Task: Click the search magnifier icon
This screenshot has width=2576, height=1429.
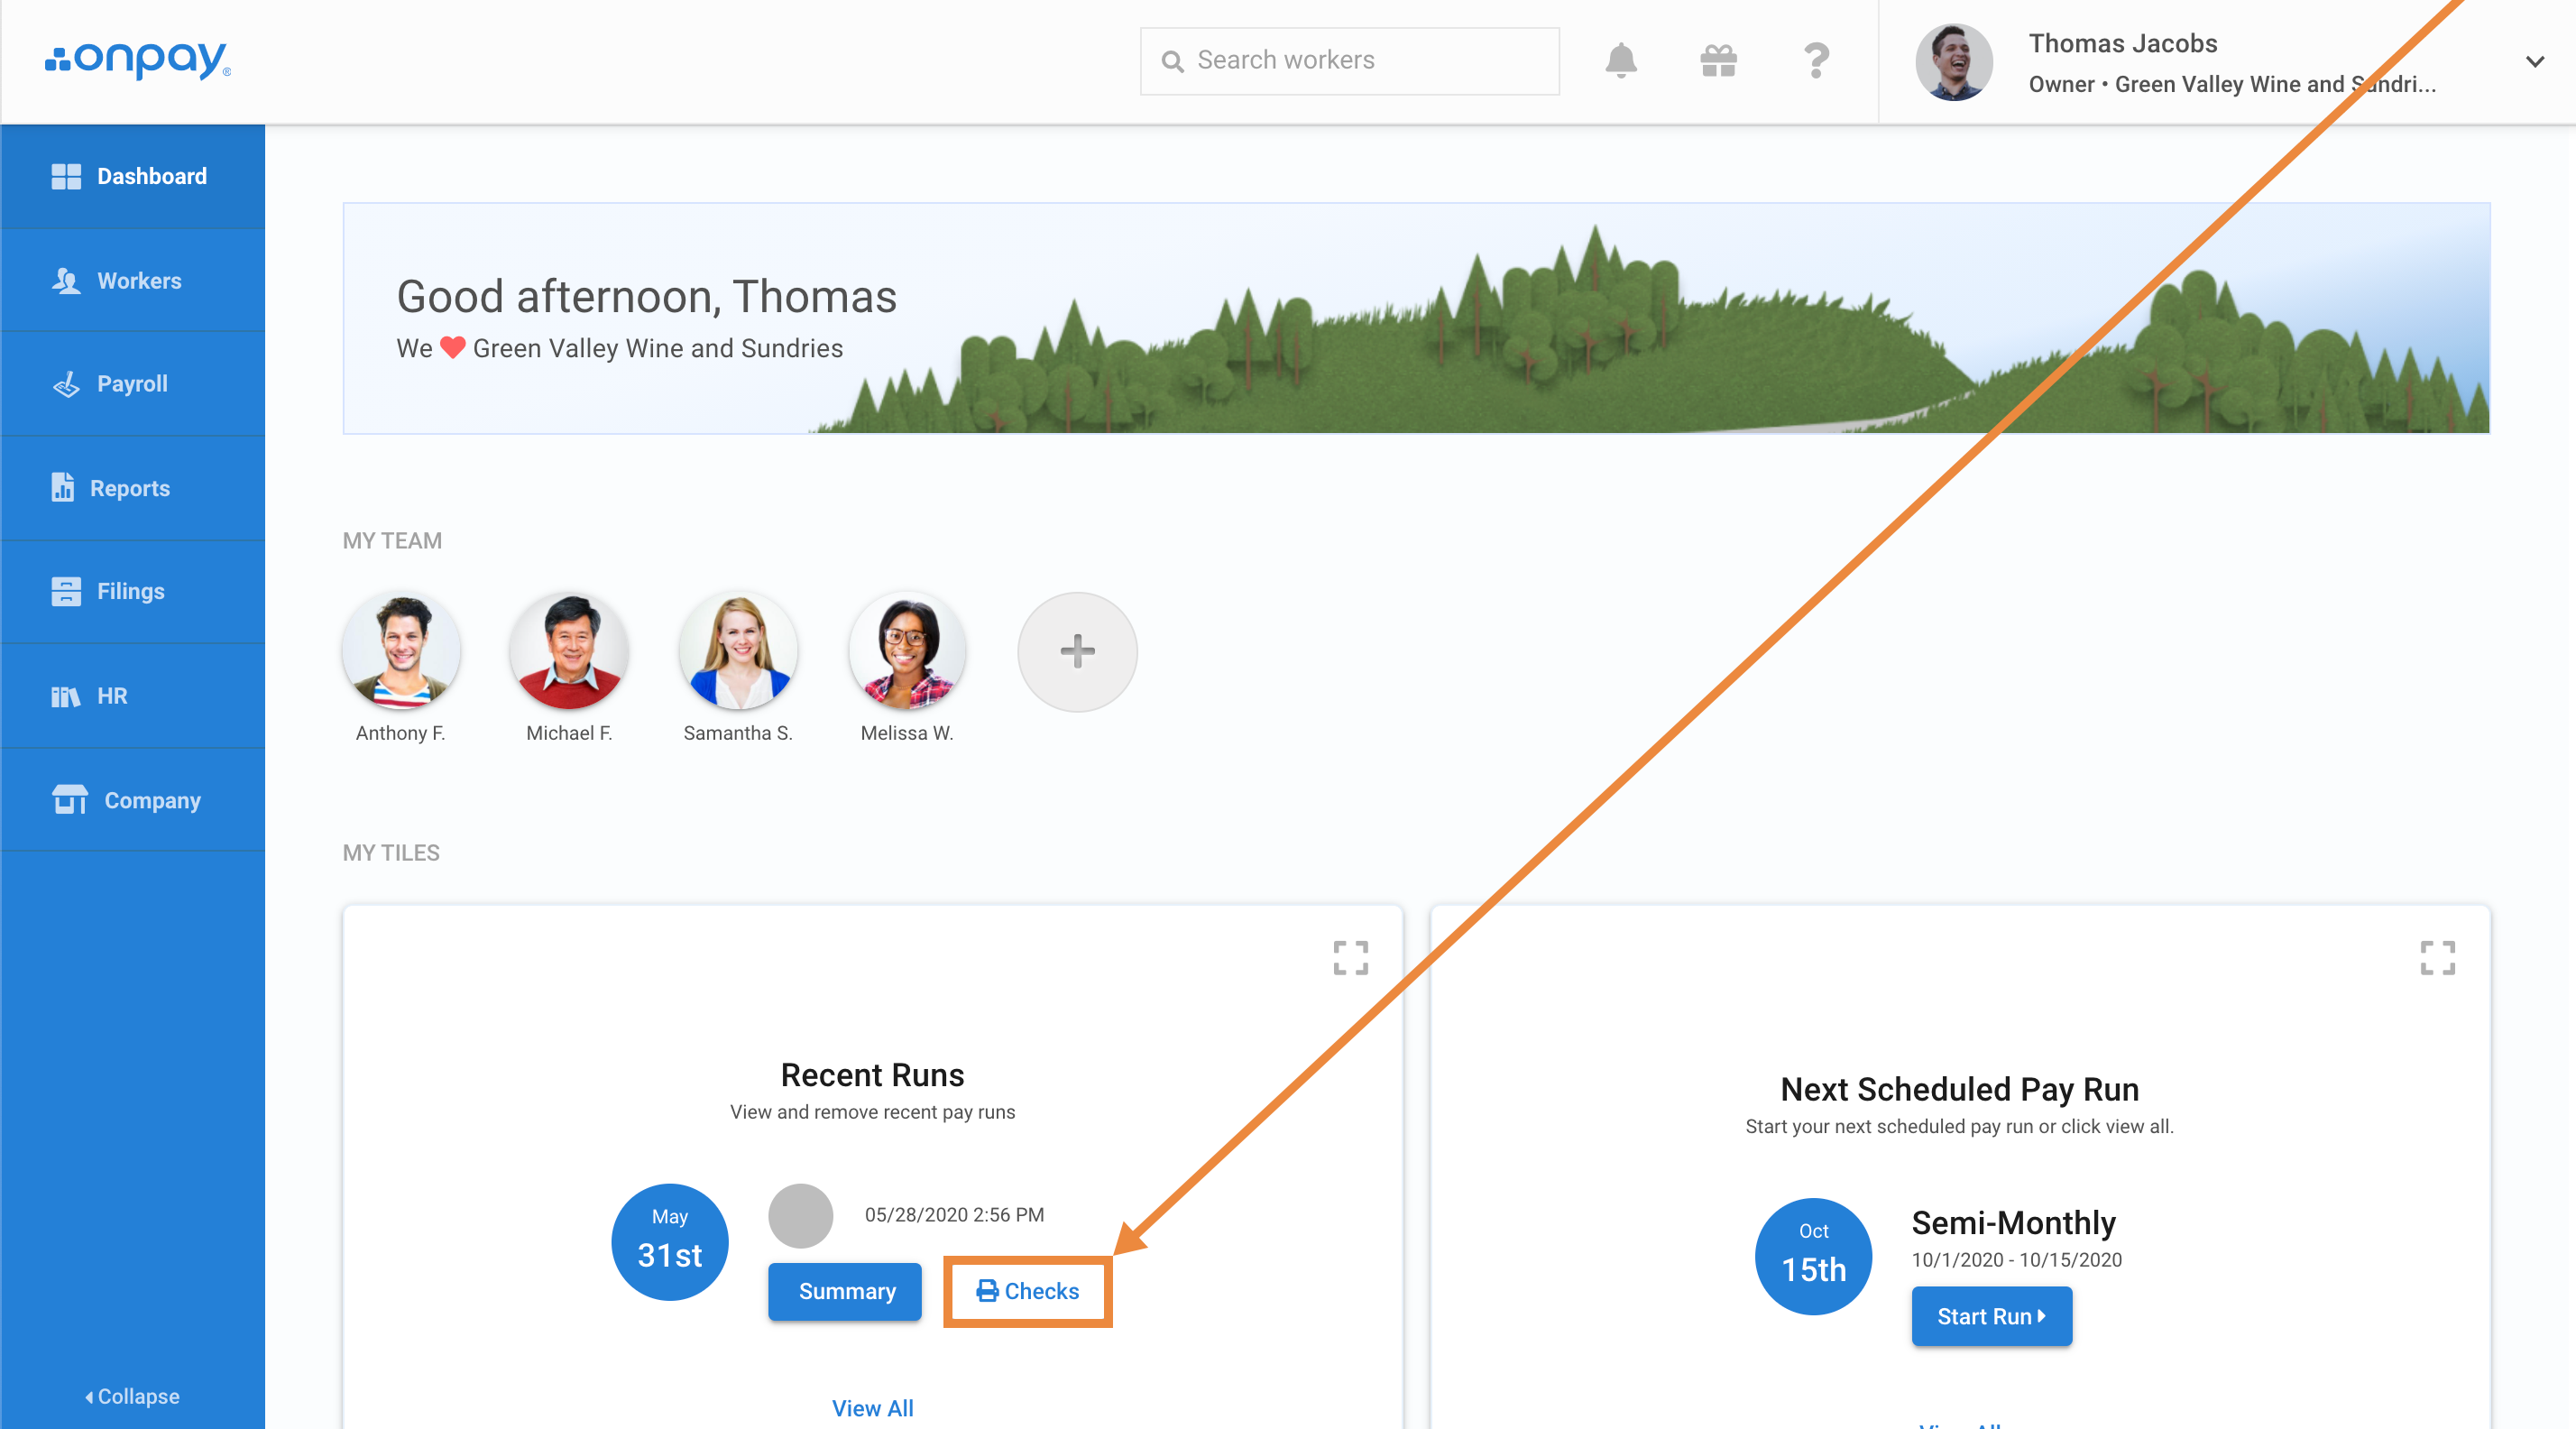Action: click(1172, 61)
